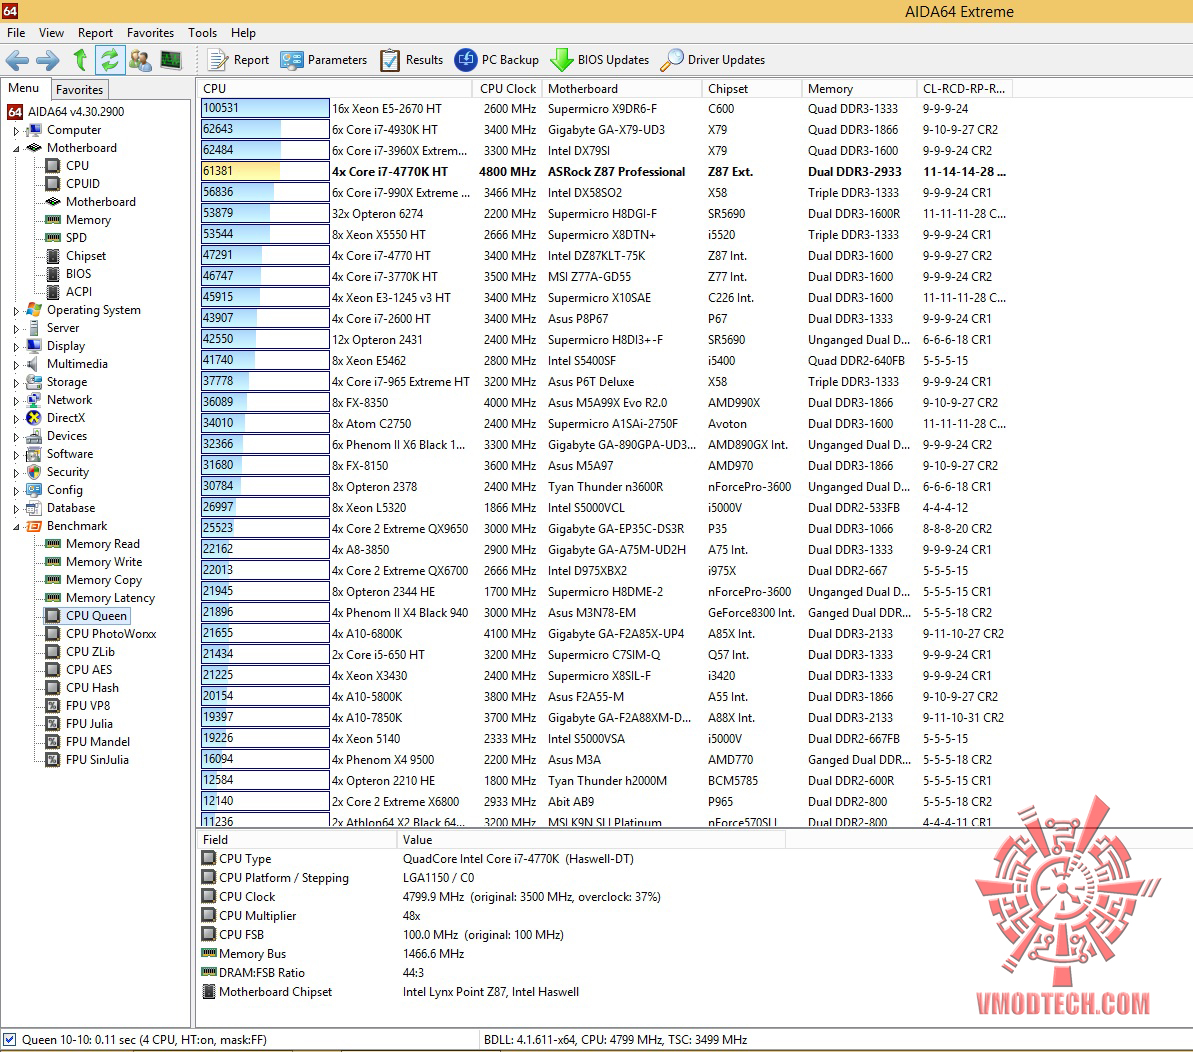This screenshot has height=1052, width=1193.
Task: Open the Report wizard icon
Action: [x=218, y=59]
